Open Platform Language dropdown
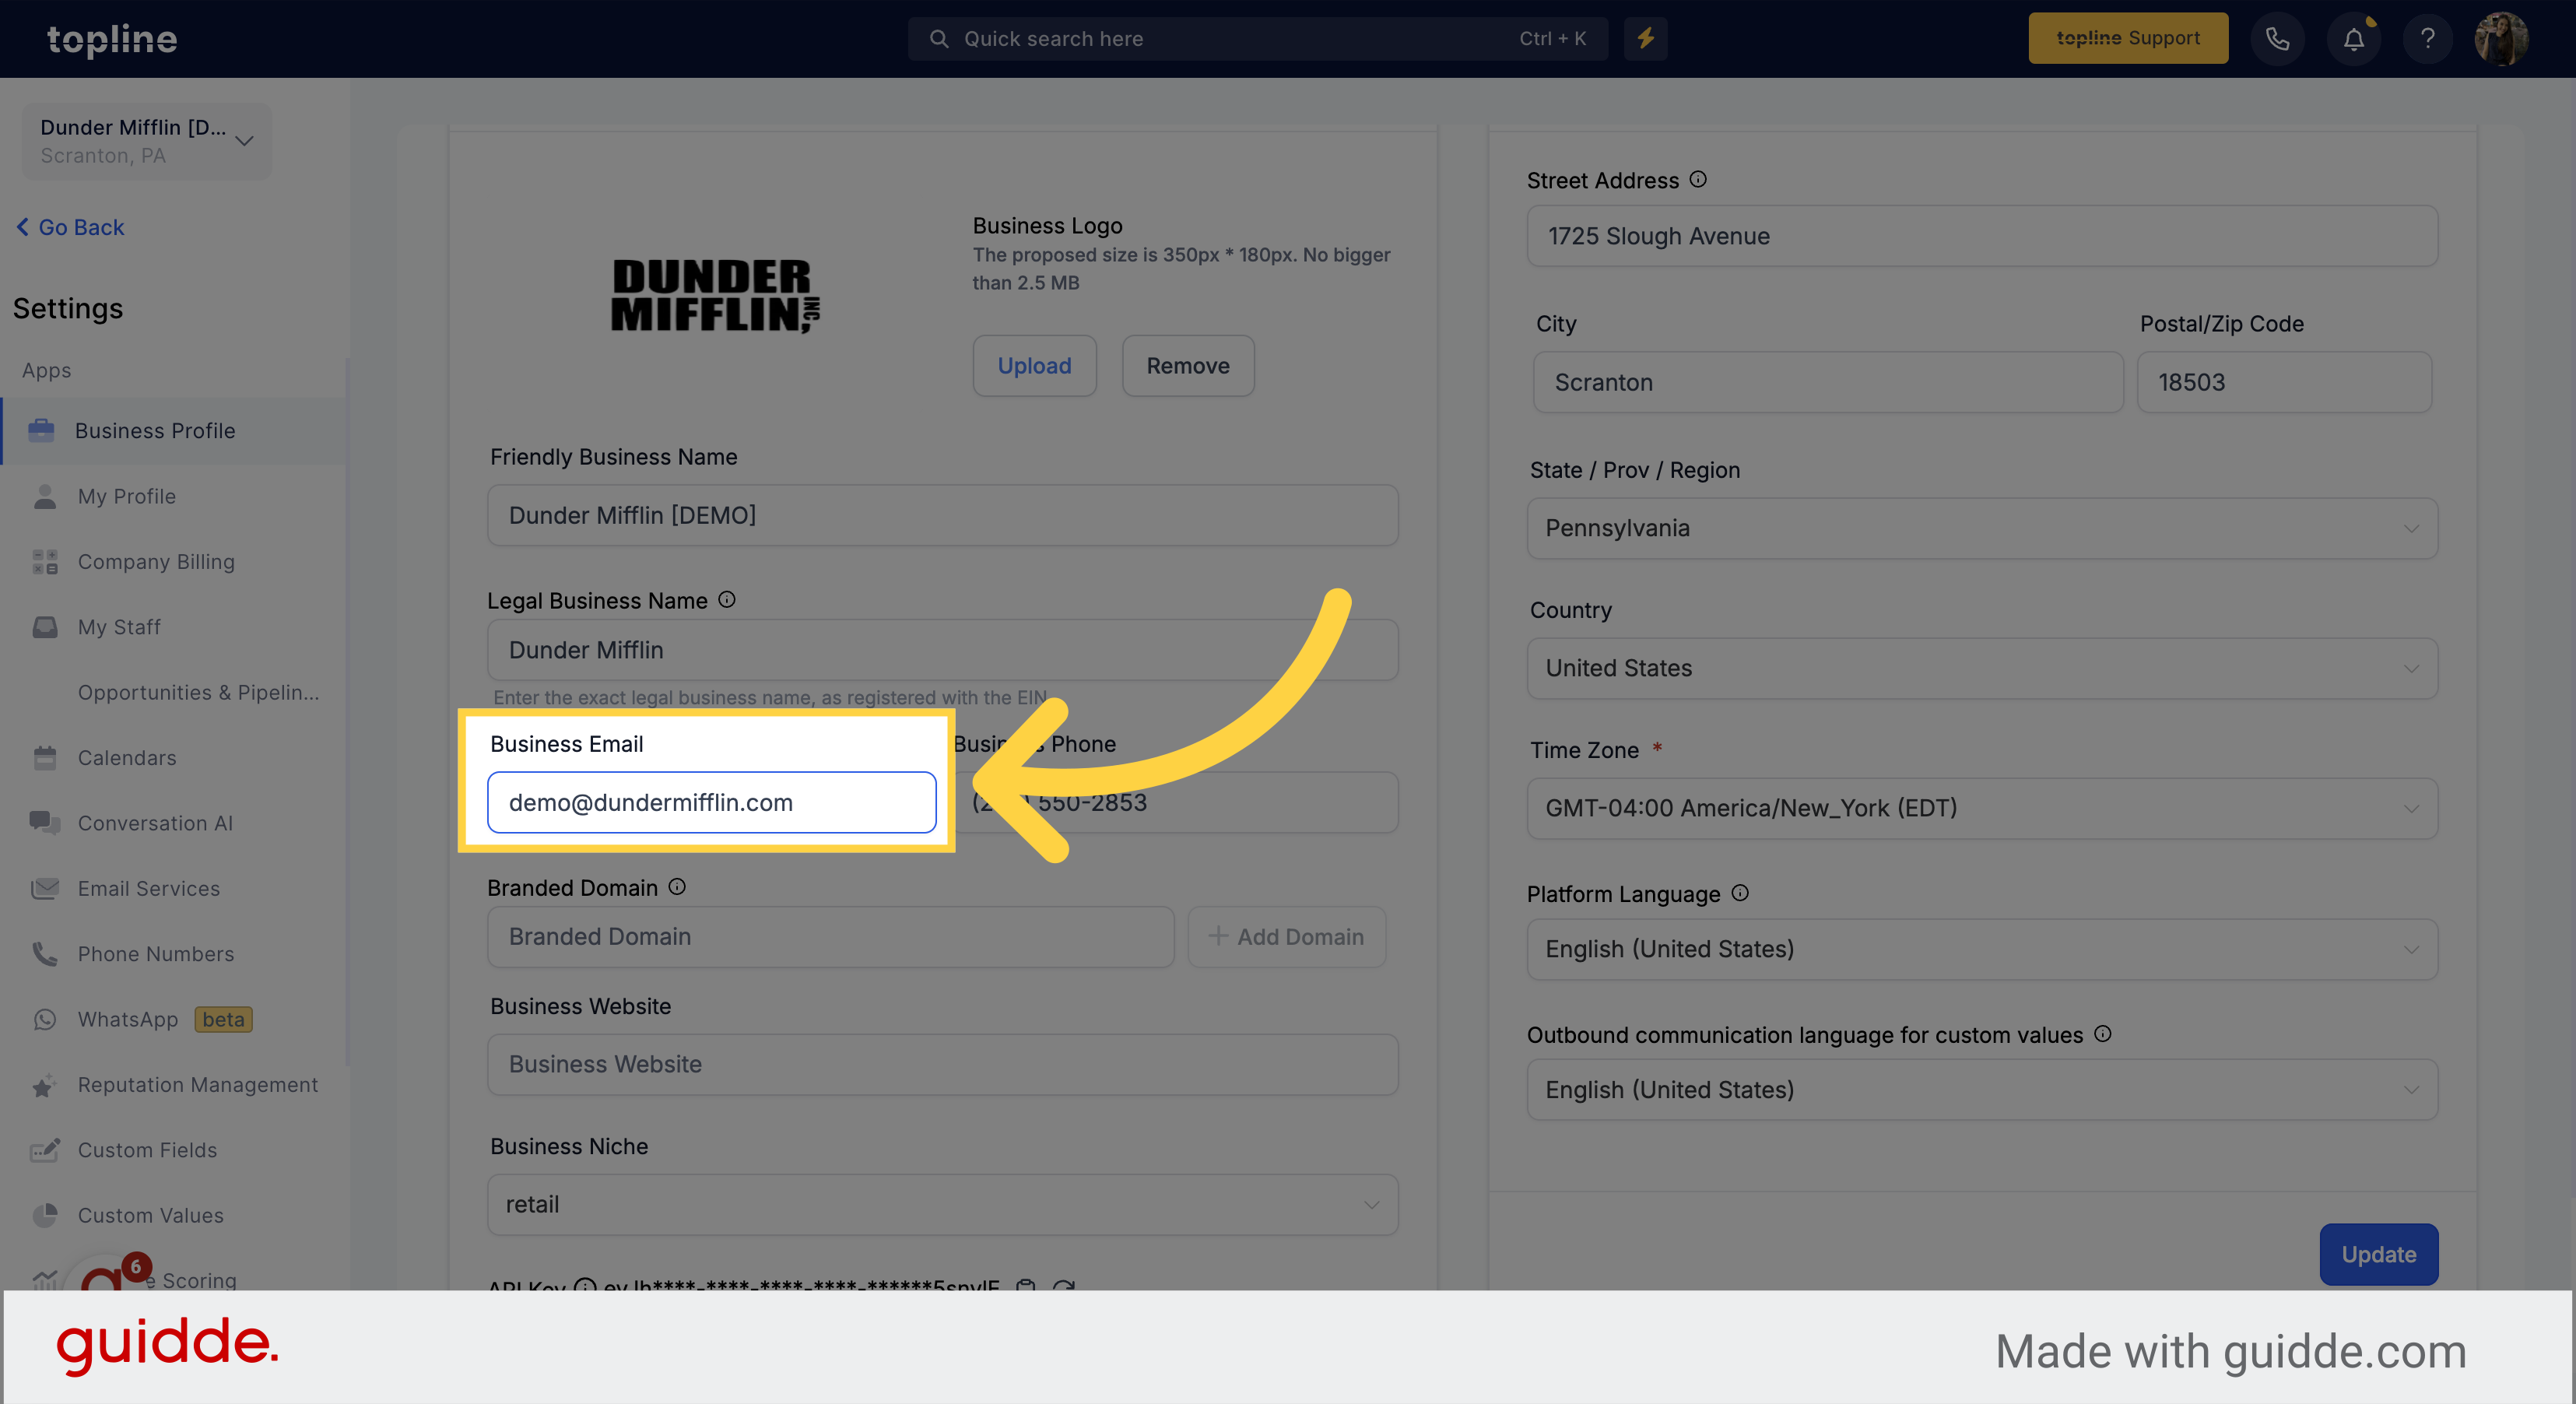 [x=1982, y=949]
